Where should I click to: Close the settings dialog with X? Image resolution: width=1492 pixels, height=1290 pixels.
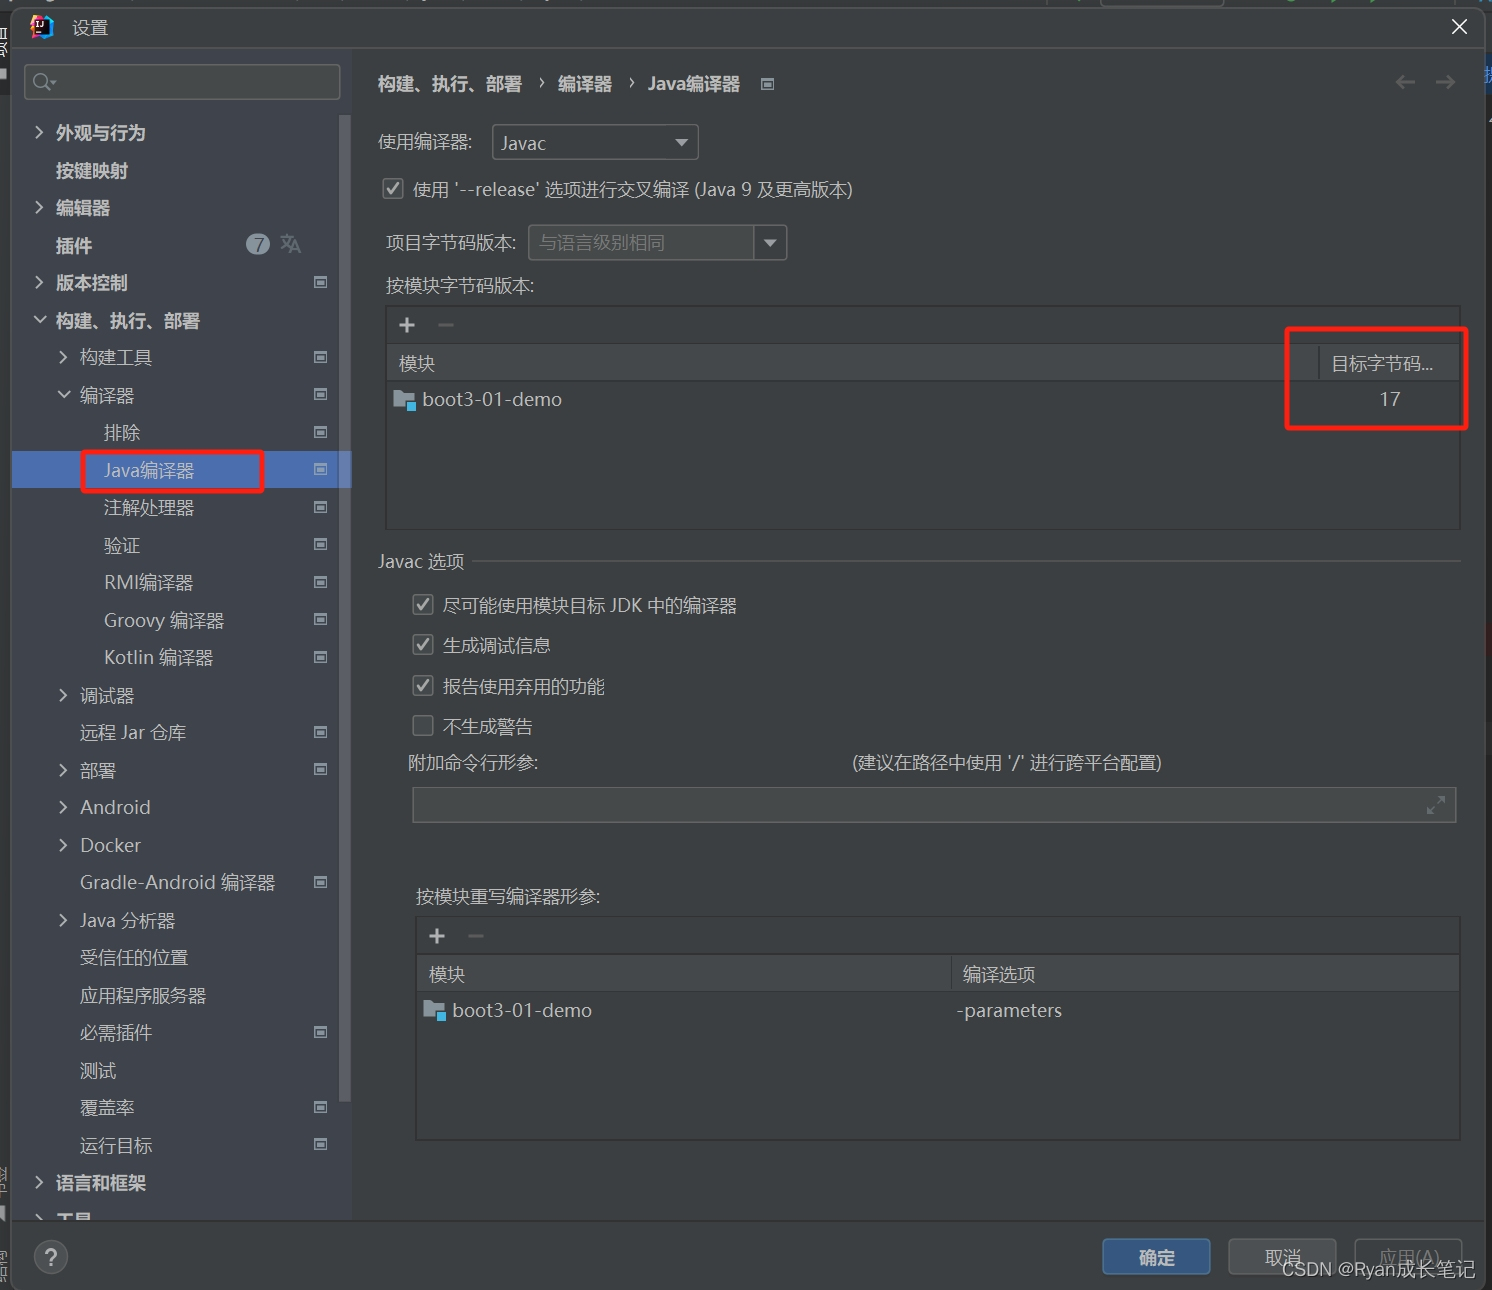click(1459, 27)
